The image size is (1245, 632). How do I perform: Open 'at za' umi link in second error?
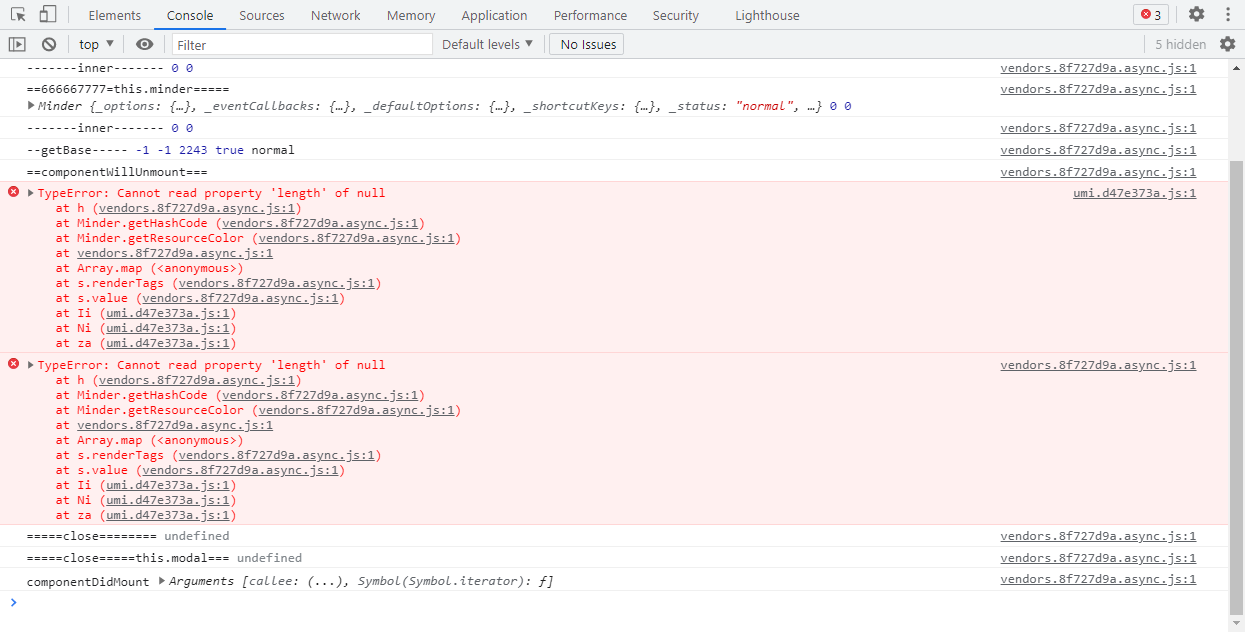(x=168, y=515)
